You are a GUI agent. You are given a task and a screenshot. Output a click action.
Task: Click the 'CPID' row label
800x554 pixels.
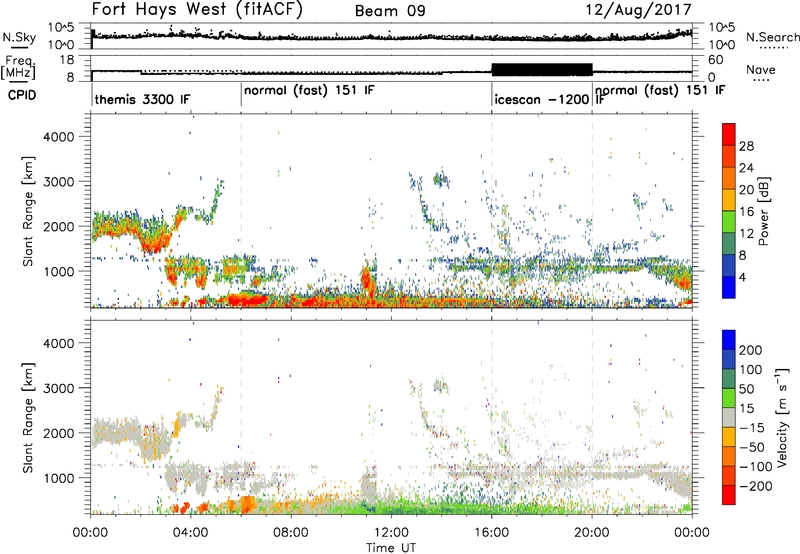pos(22,95)
